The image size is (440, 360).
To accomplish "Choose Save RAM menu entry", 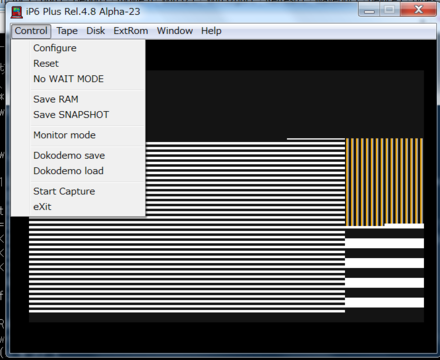I will (78, 99).
